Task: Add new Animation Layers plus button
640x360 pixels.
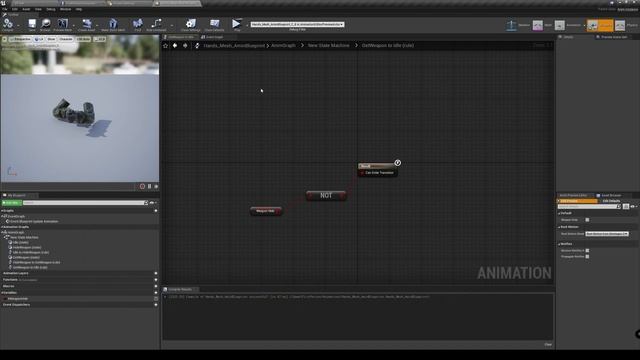Action: tap(156, 273)
